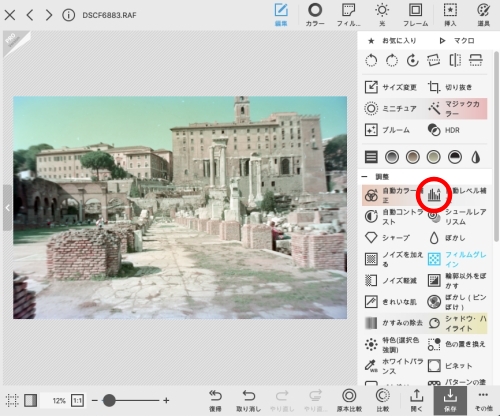Open the その他 more options menu

click(483, 400)
